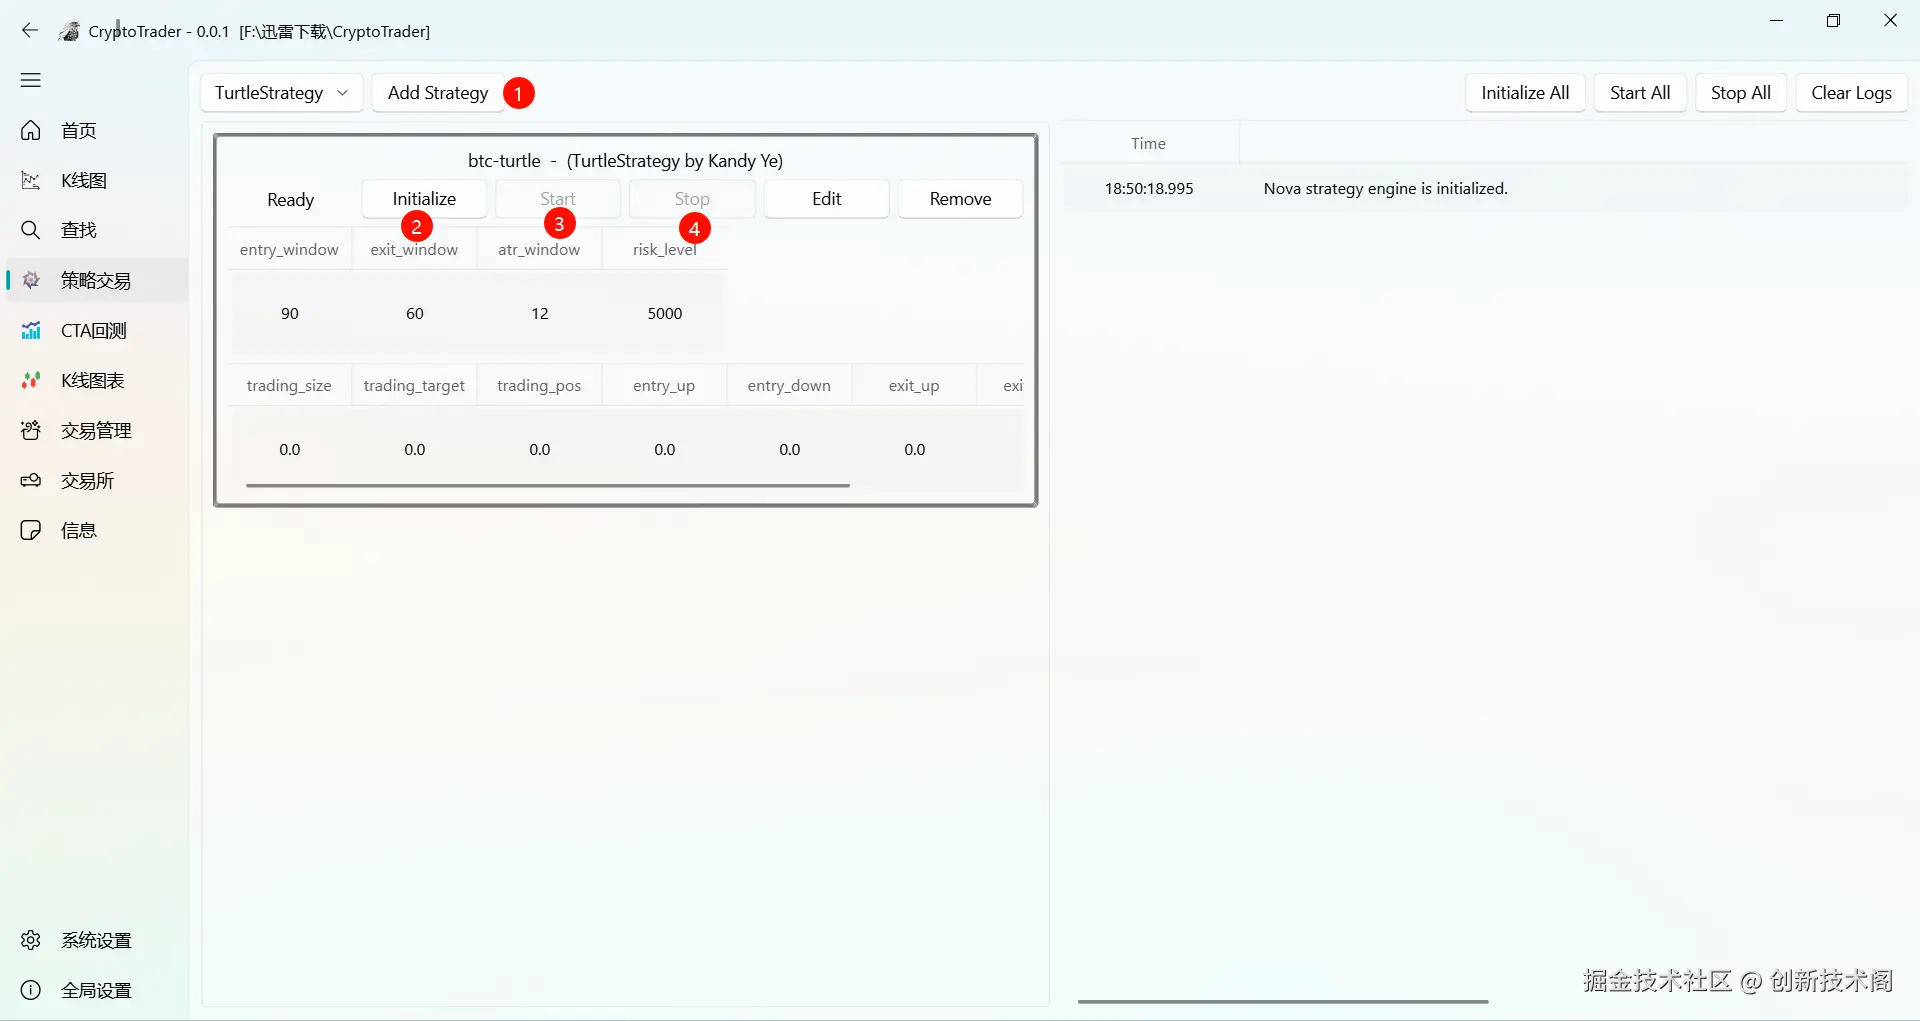Click Start on btc-turtle strategy
The width and height of the screenshot is (1920, 1021).
(558, 199)
